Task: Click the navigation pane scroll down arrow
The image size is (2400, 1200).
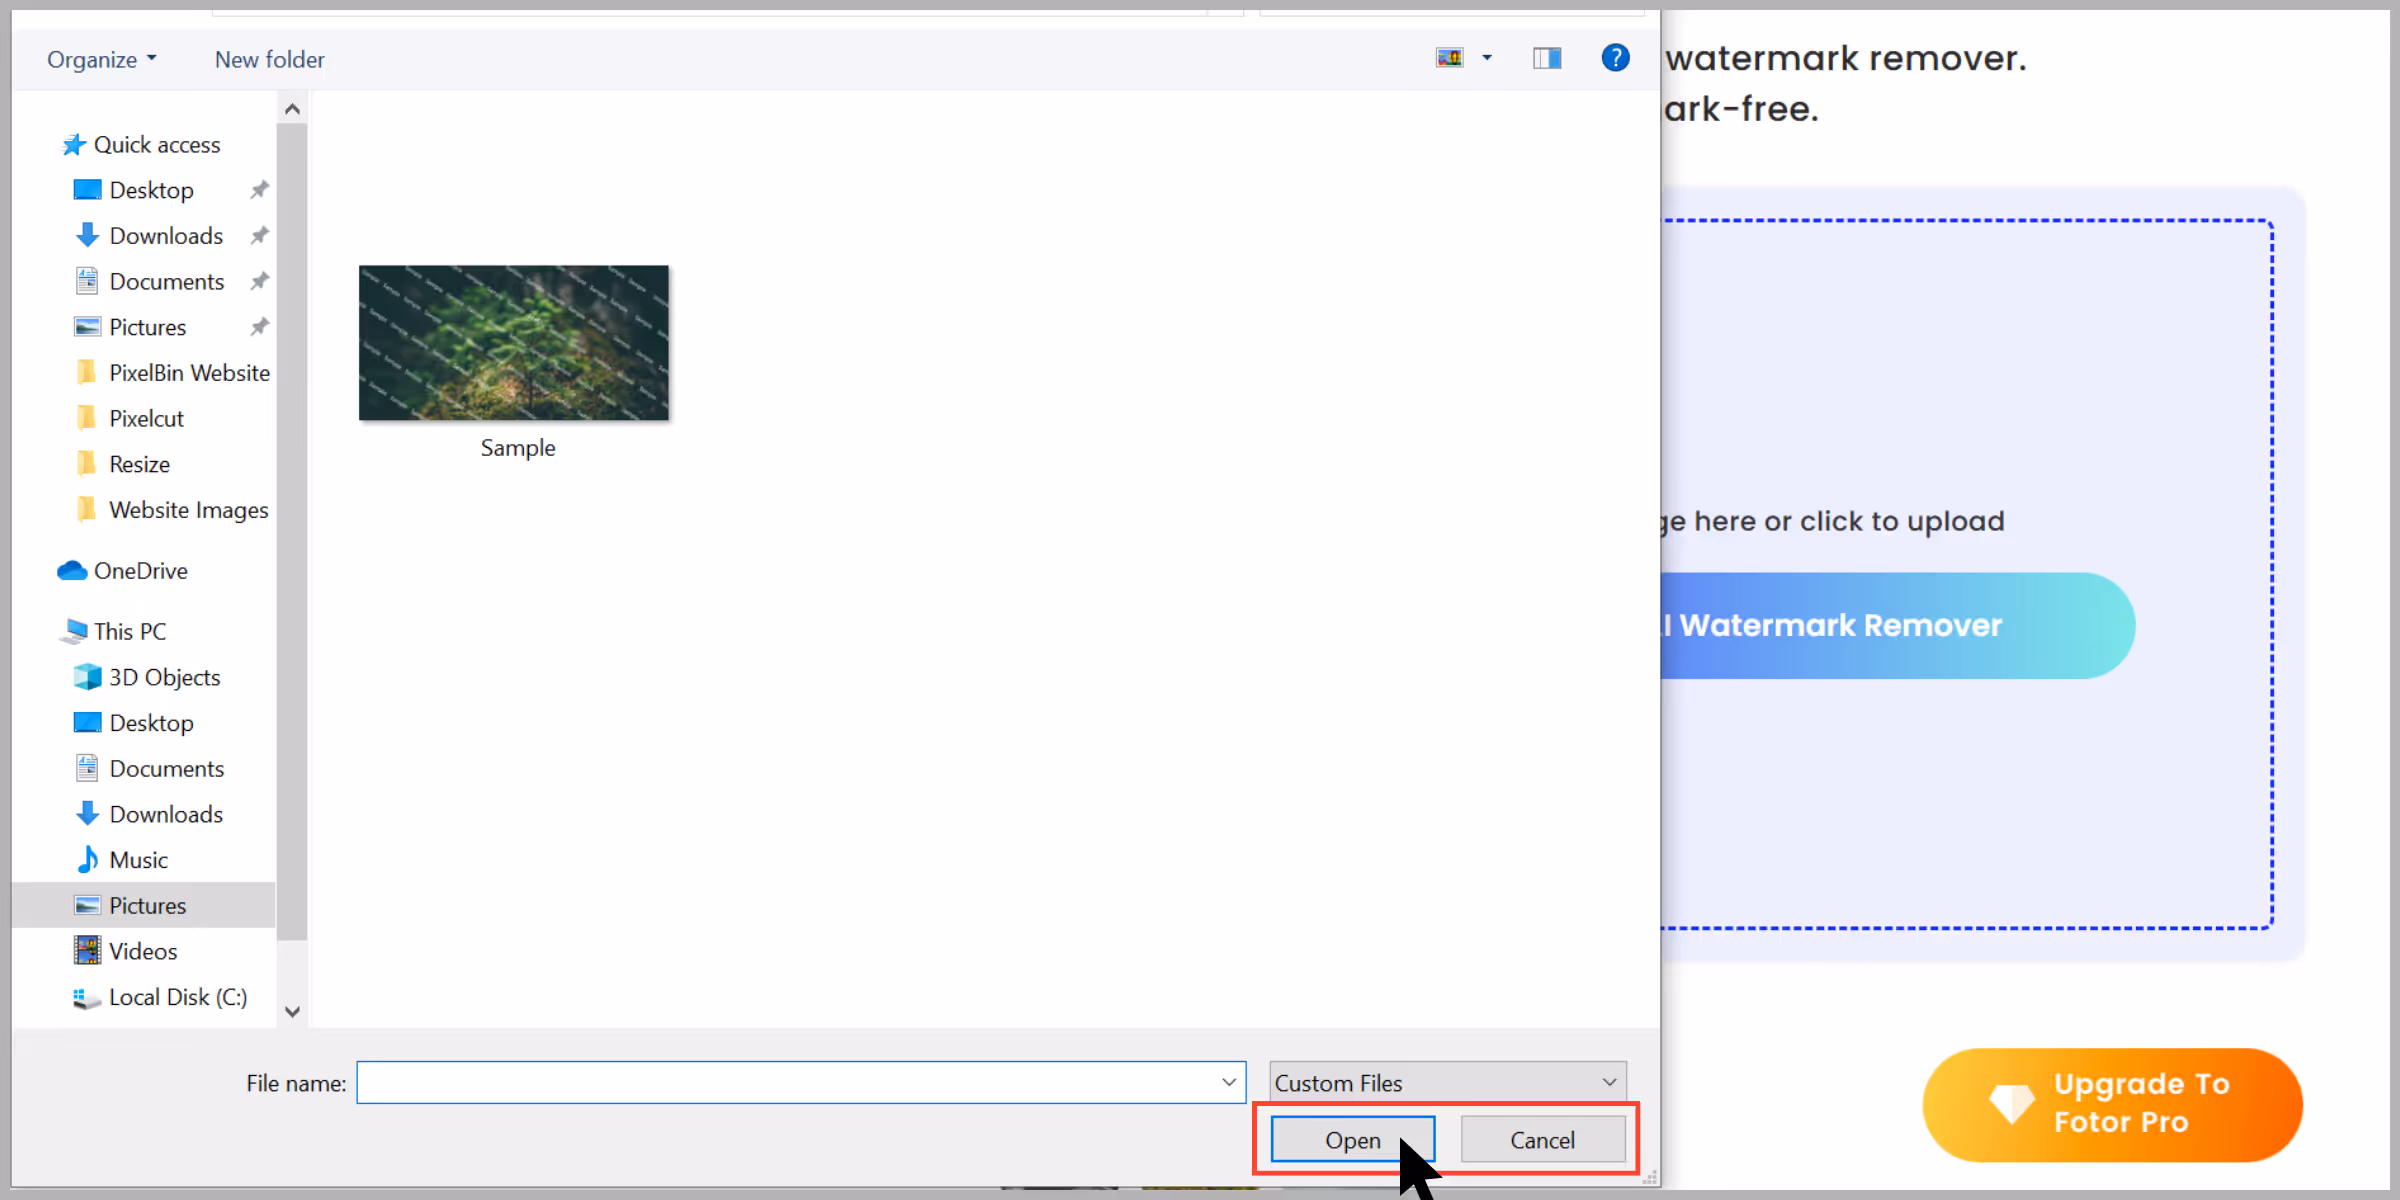Action: tap(292, 1011)
